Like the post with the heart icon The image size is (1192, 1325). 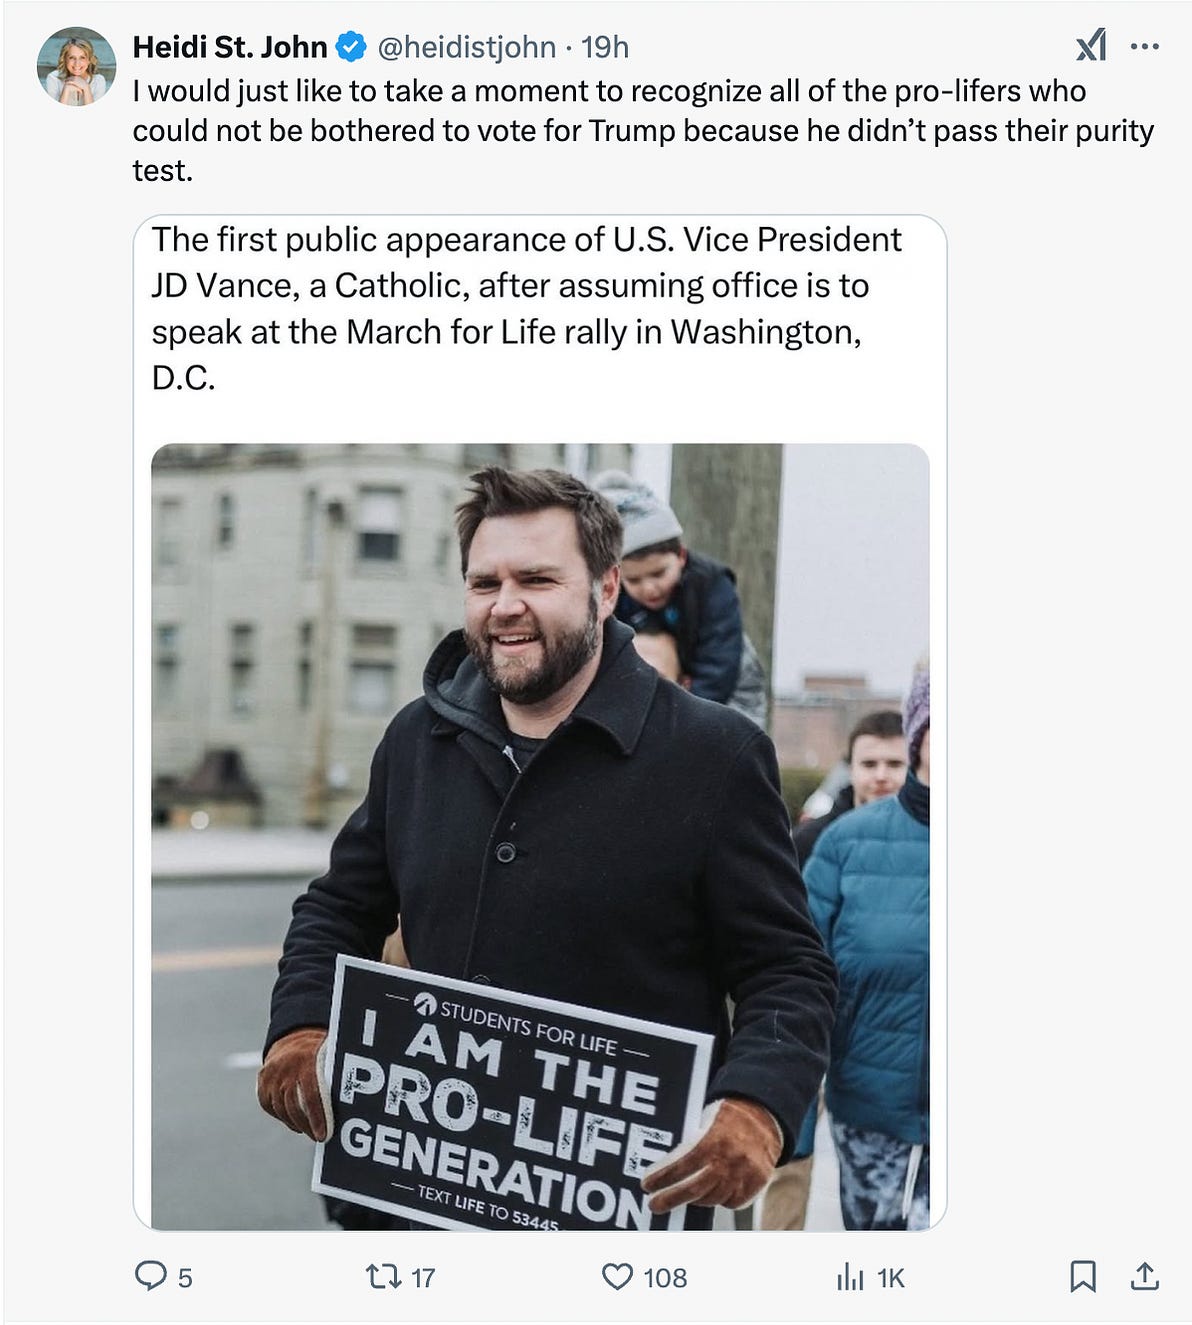coord(617,1277)
